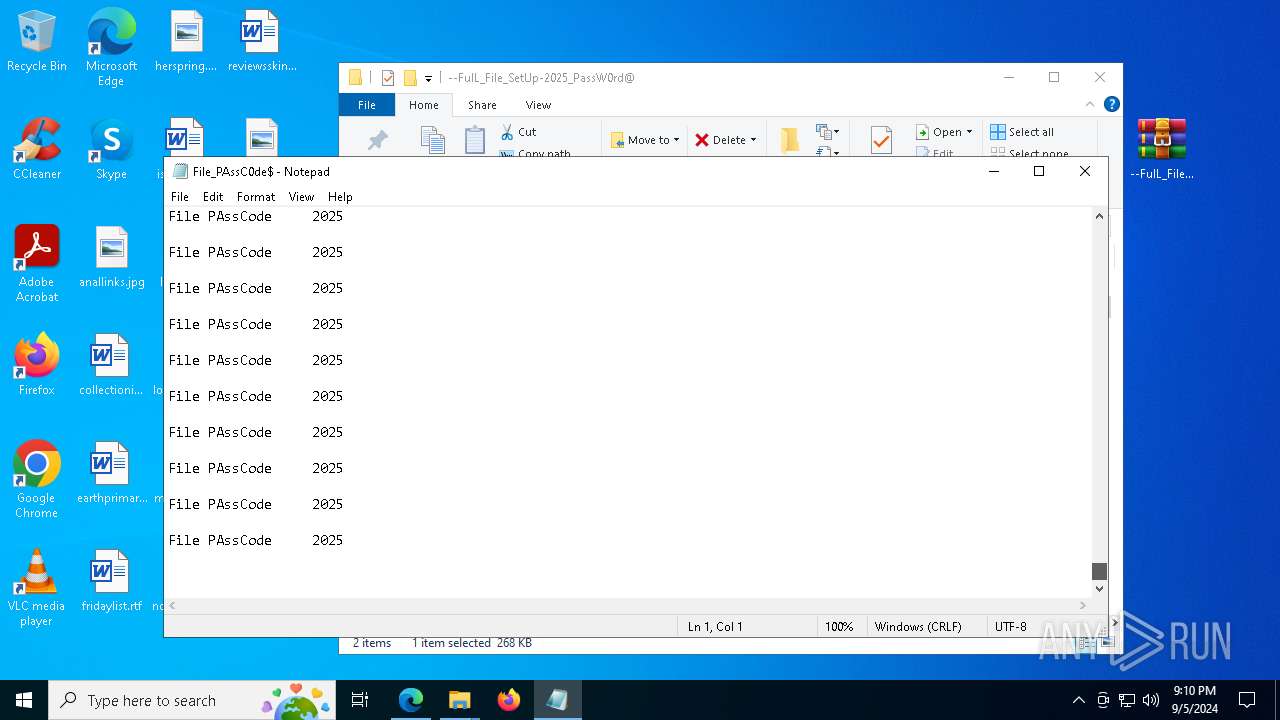
Task: Click the Notepad vertical scrollbar thumb
Action: tap(1099, 571)
